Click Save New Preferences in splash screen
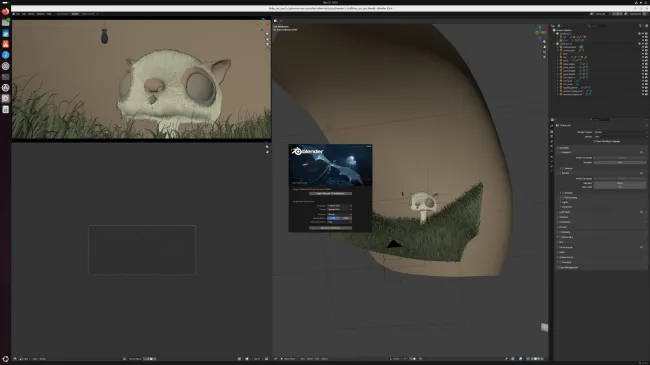650x365 pixels. 330,228
